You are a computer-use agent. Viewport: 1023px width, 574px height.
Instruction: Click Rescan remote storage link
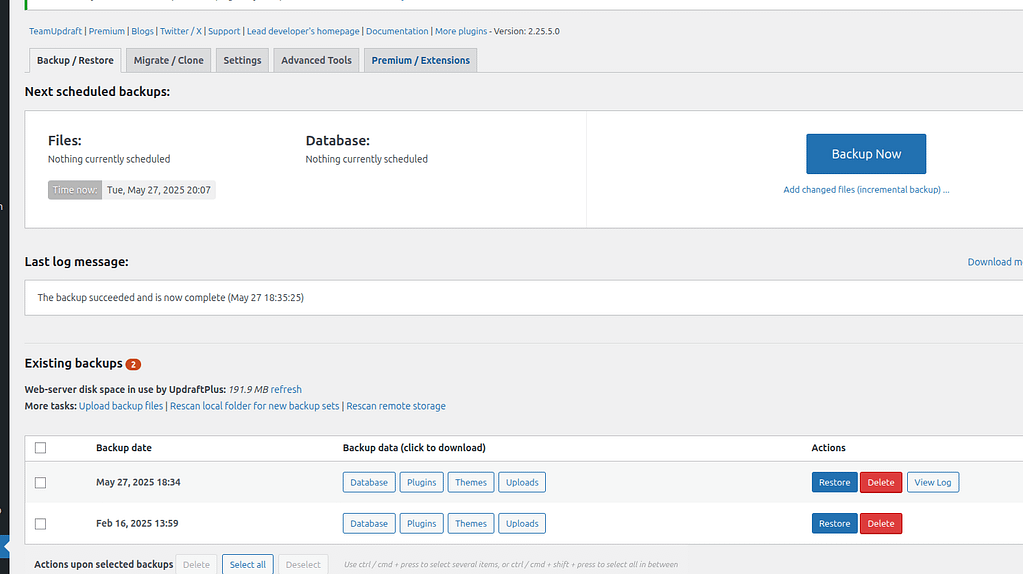coord(396,406)
